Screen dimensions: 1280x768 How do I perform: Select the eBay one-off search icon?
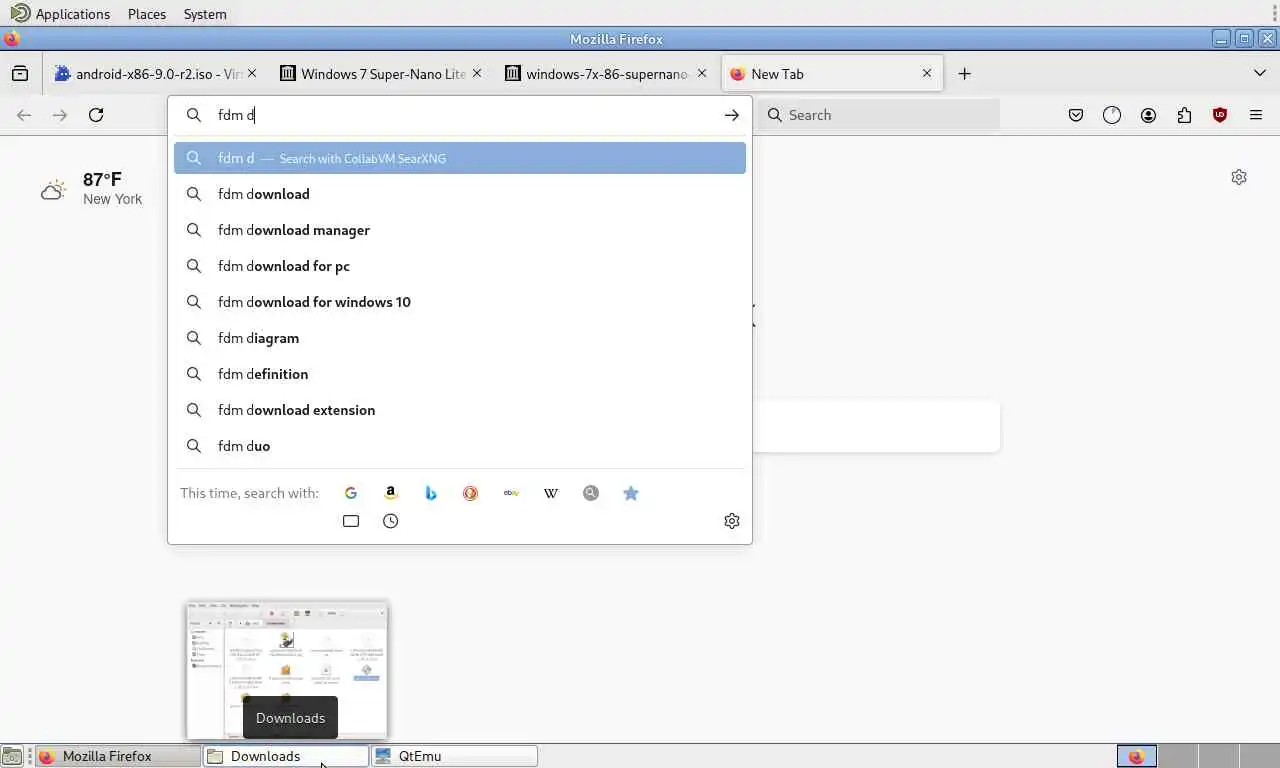coord(511,493)
